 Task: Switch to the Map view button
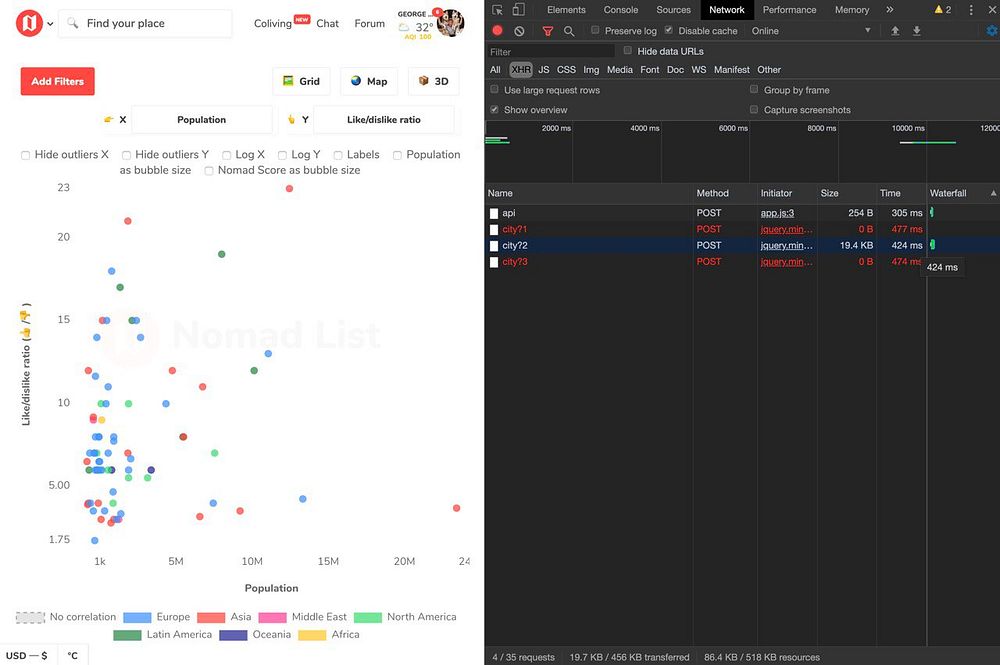coord(369,81)
